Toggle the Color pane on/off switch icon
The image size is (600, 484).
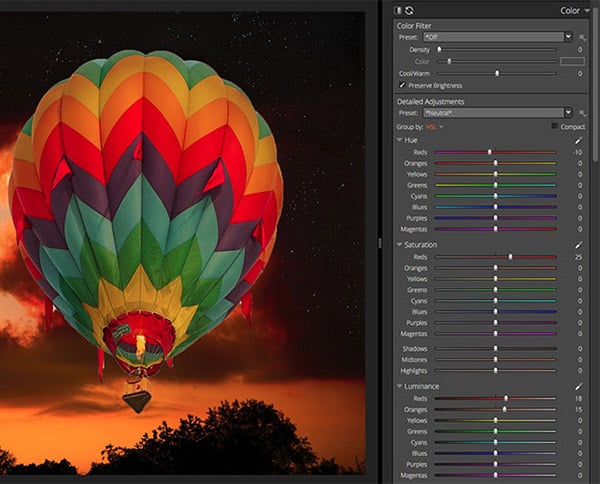pyautogui.click(x=398, y=10)
